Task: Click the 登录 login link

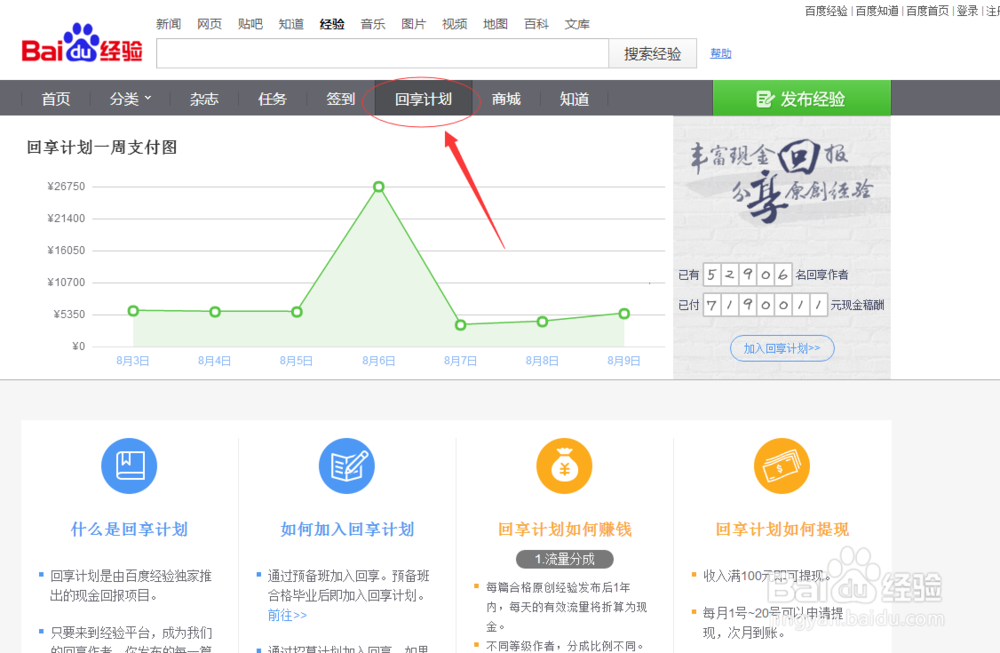Action: point(967,11)
